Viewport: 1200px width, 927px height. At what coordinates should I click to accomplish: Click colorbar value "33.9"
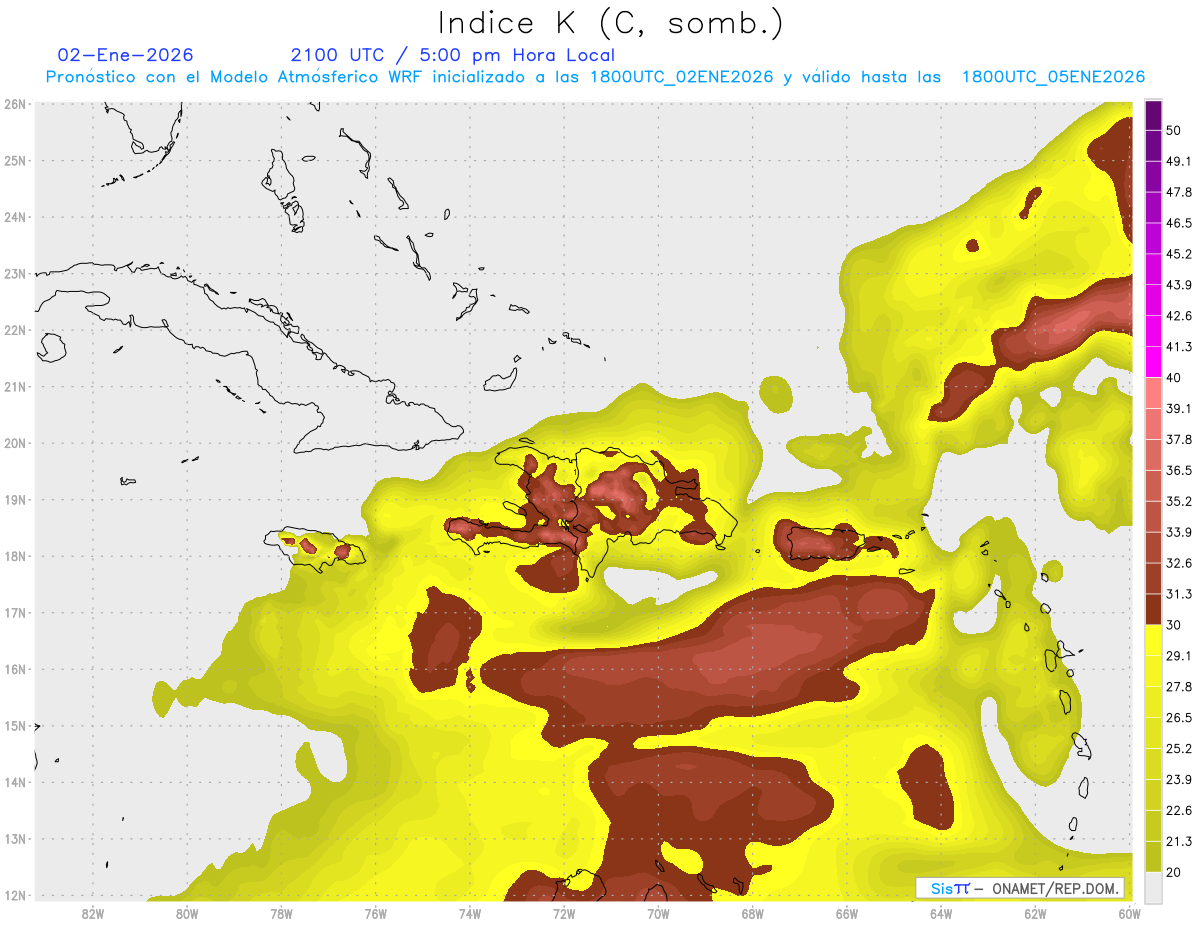pos(1179,532)
